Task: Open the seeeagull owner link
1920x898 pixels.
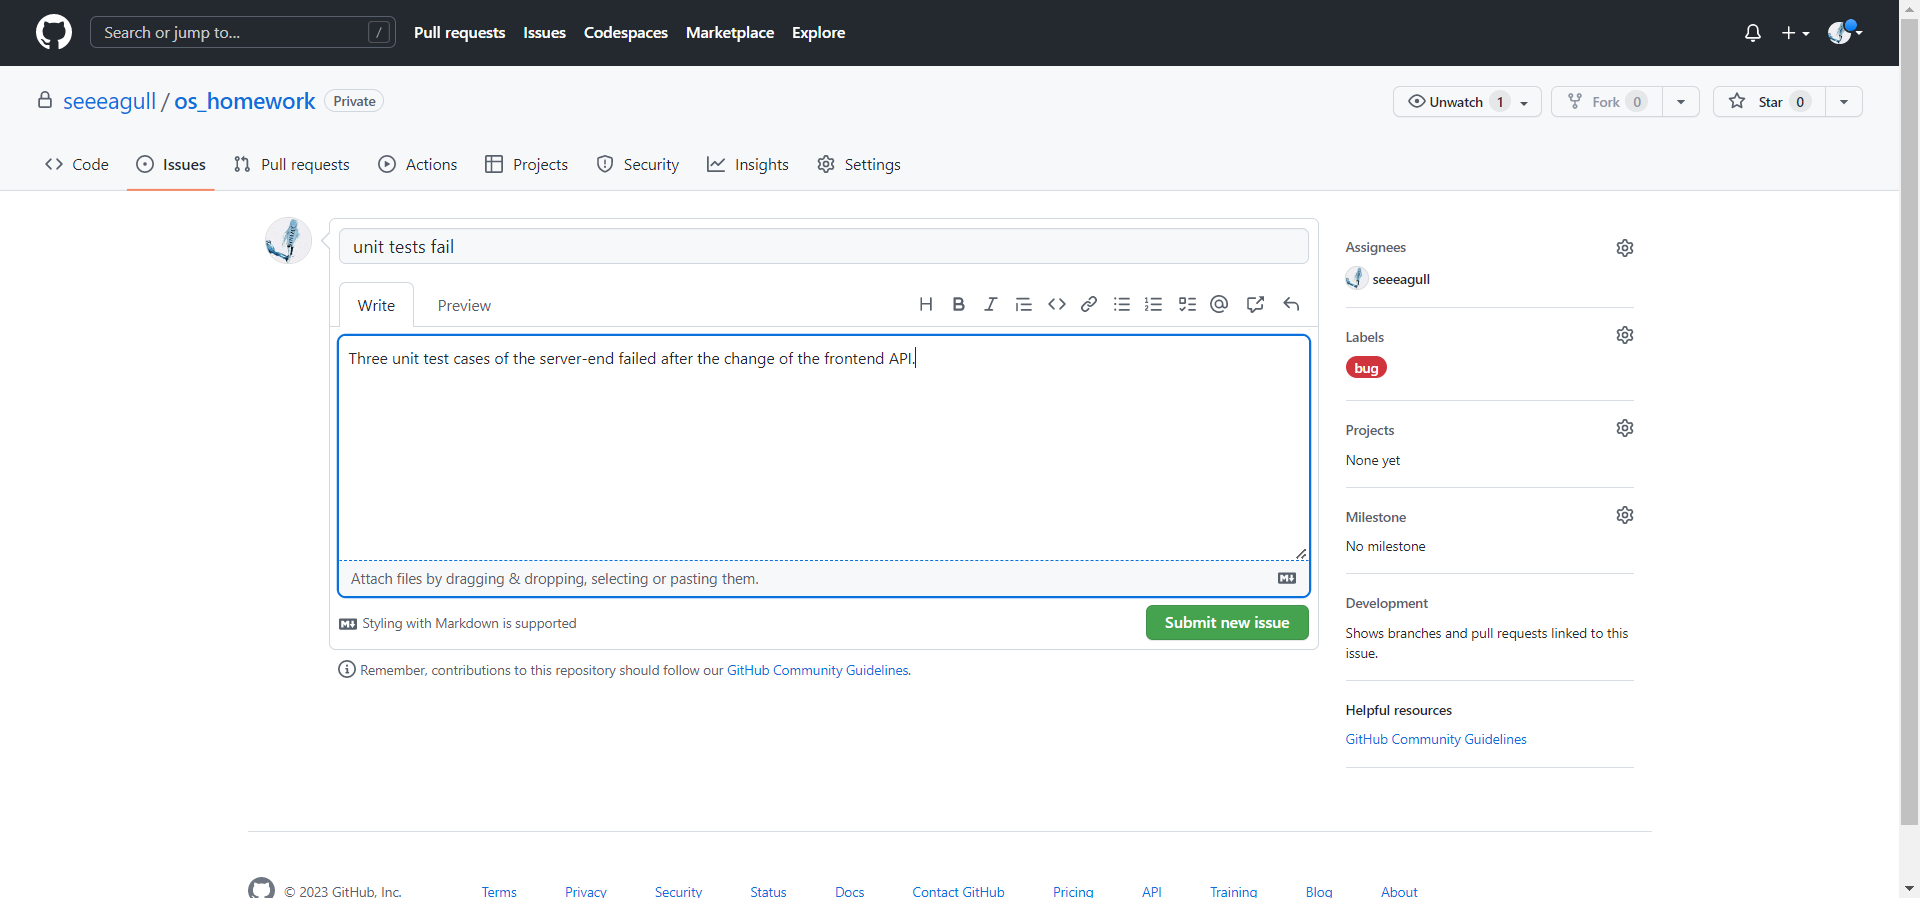Action: [110, 101]
